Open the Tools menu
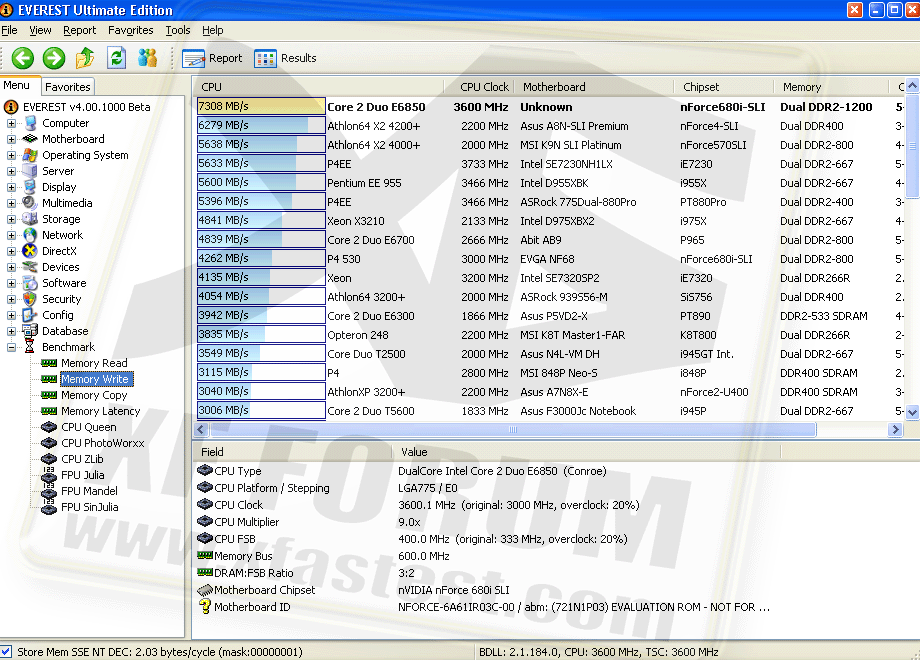920x660 pixels. tap(178, 30)
